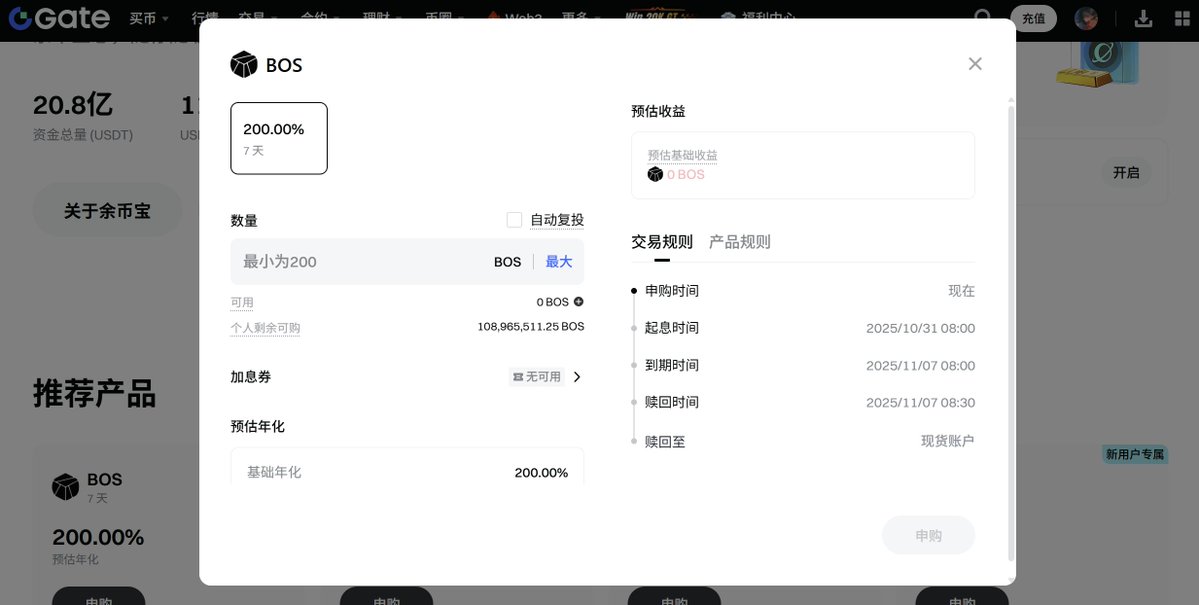Click the Gate logo in the top bar

pyautogui.click(x=59, y=18)
